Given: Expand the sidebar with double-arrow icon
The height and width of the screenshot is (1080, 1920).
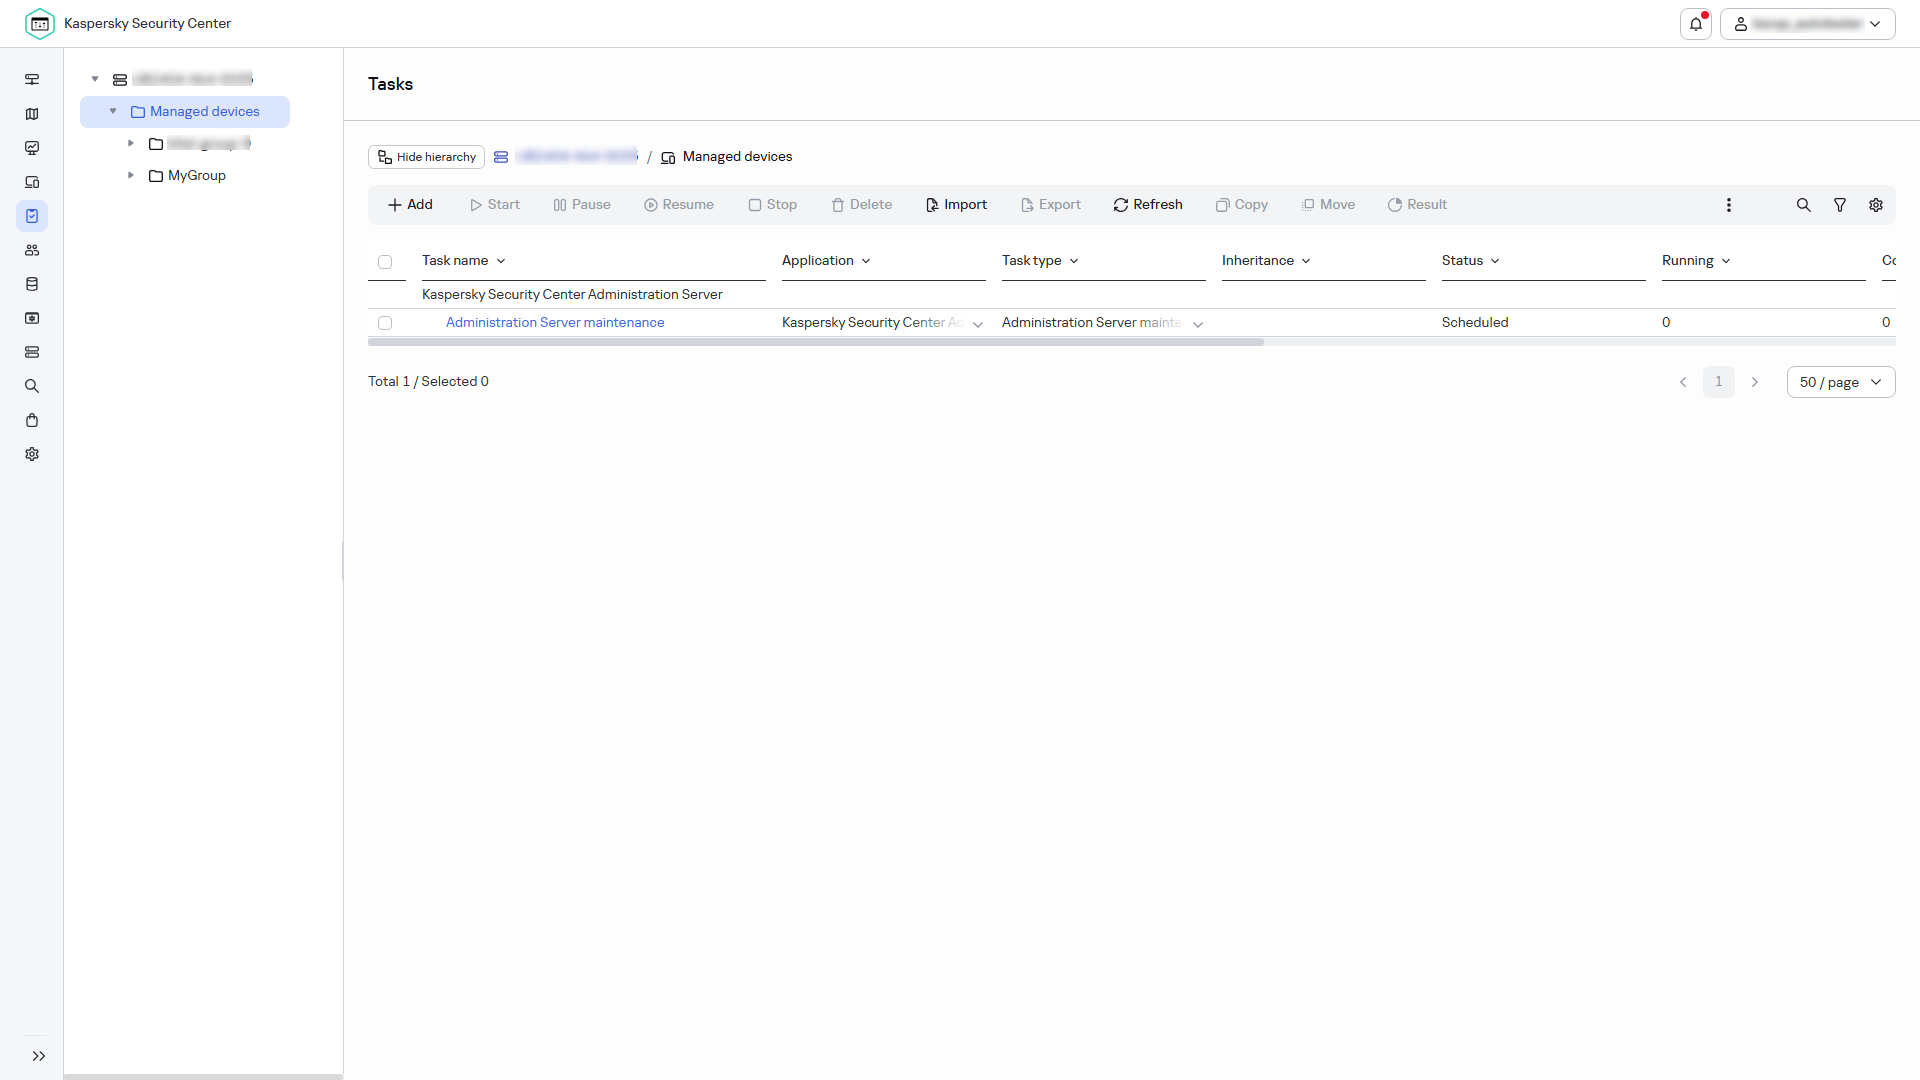Looking at the screenshot, I should (x=39, y=1056).
